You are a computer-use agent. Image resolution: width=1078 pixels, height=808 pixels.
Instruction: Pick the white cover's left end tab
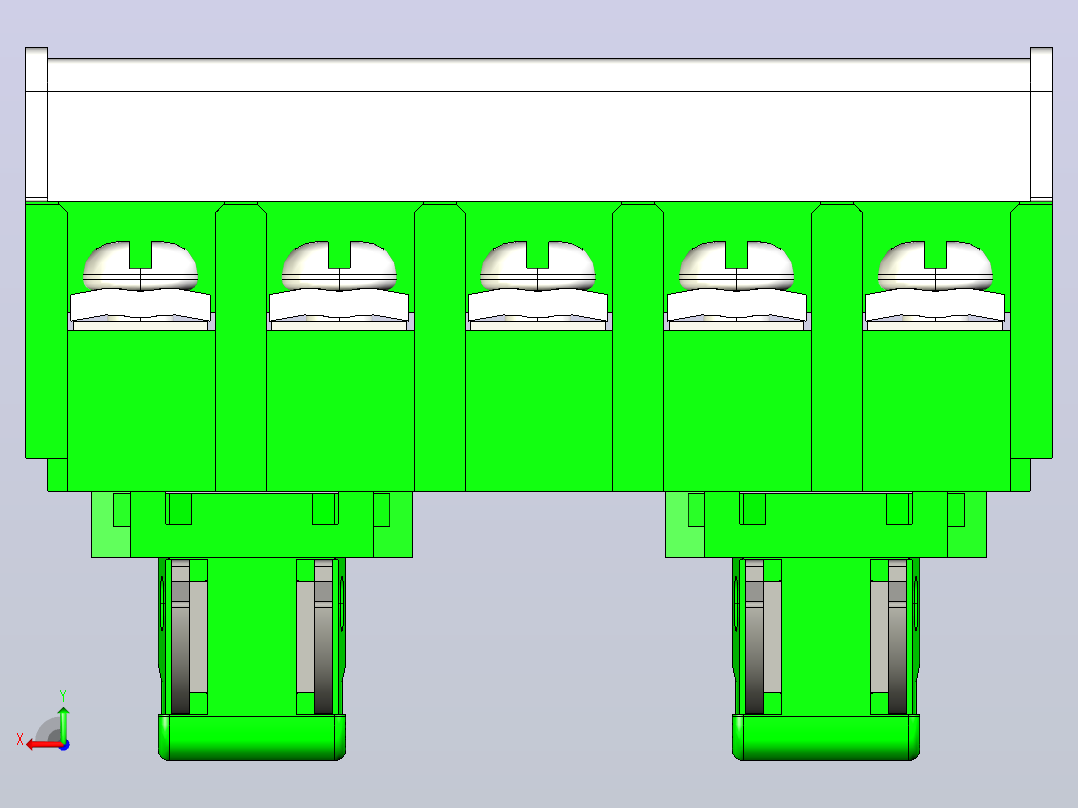coord(36,124)
